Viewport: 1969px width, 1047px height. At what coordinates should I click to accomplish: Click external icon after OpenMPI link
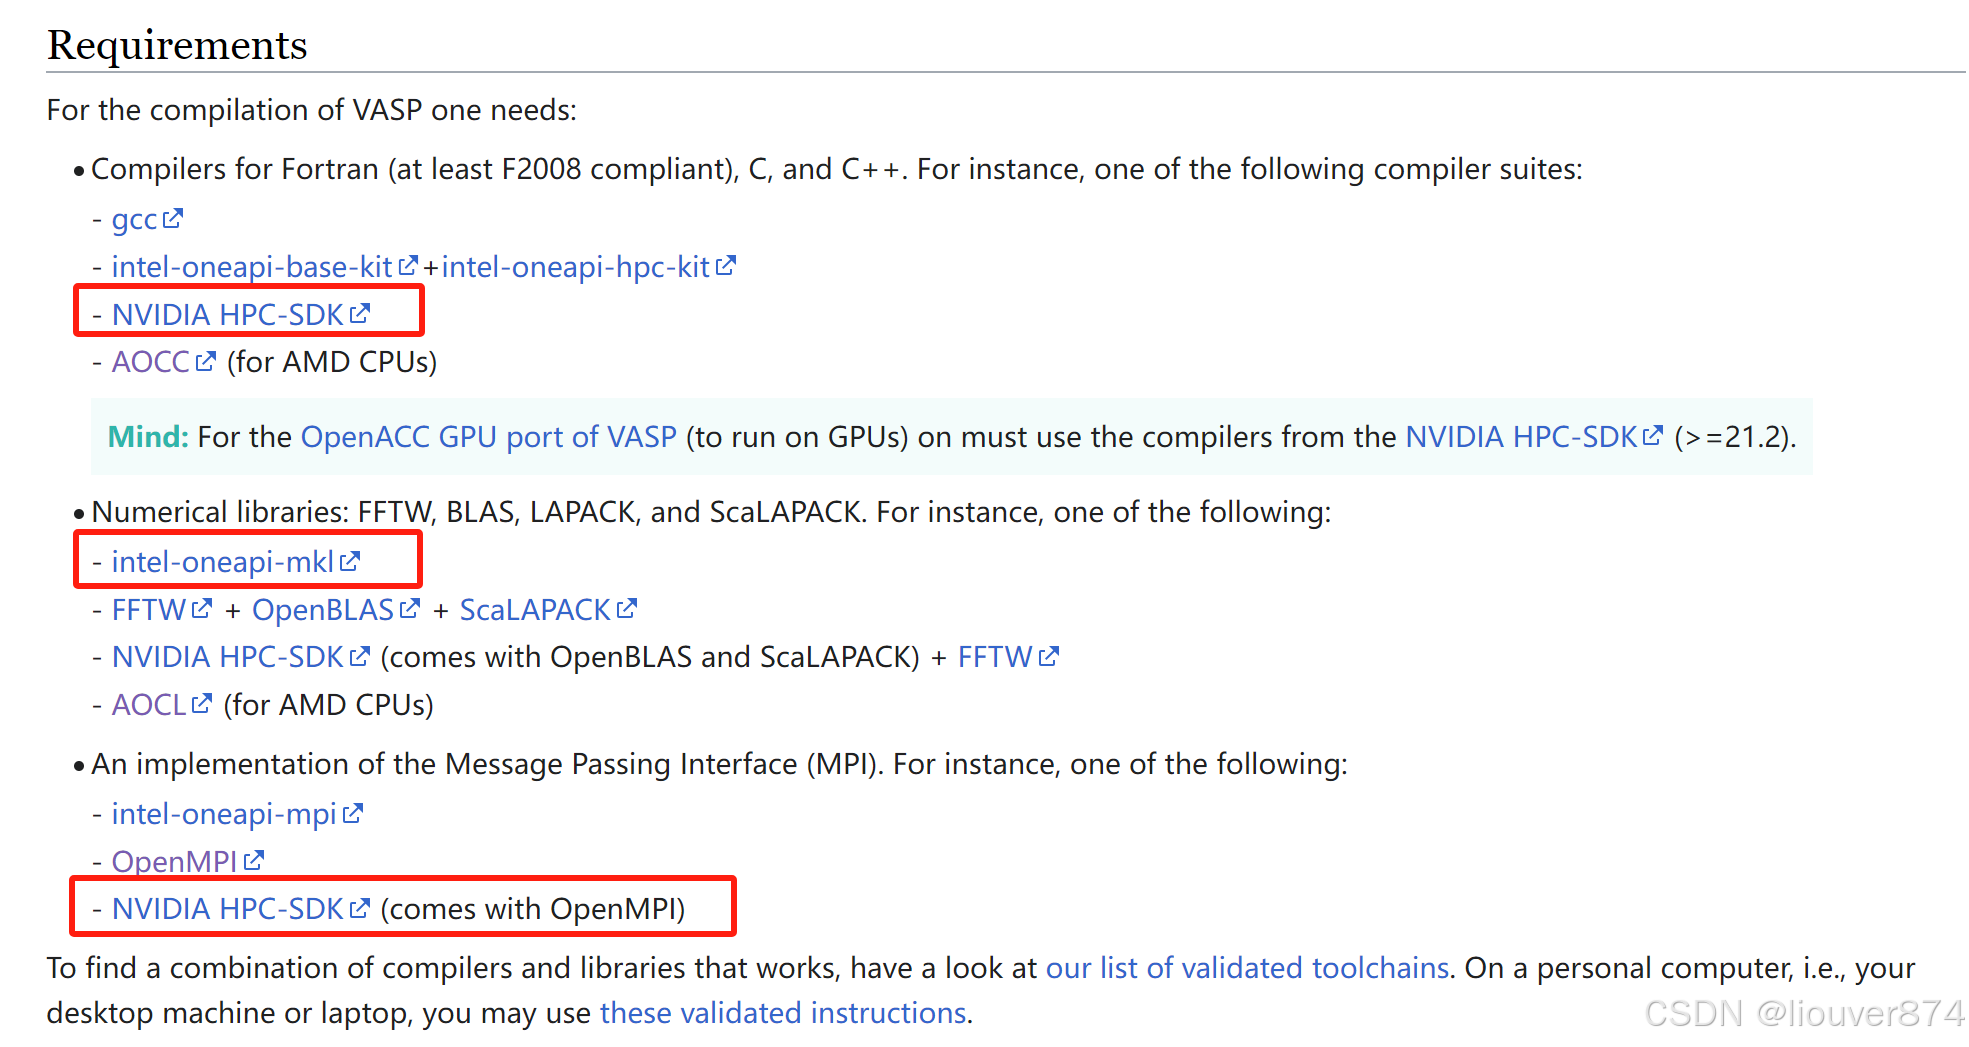click(x=254, y=860)
